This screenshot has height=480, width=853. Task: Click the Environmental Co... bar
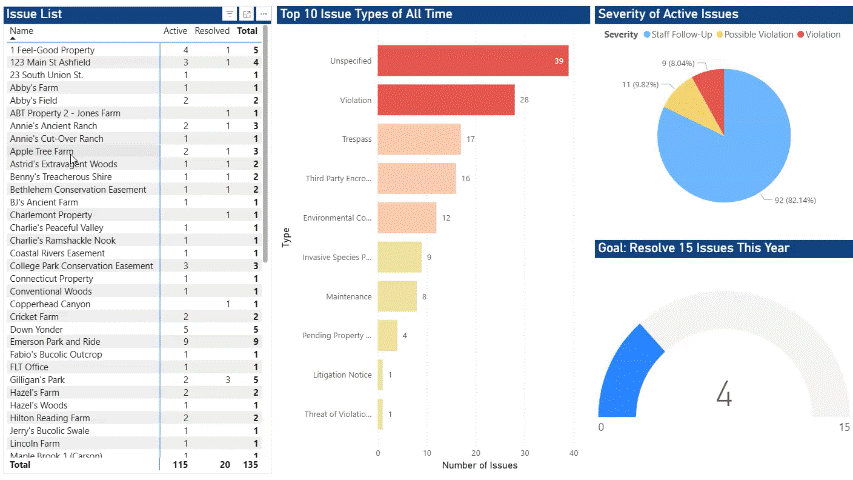pos(407,218)
